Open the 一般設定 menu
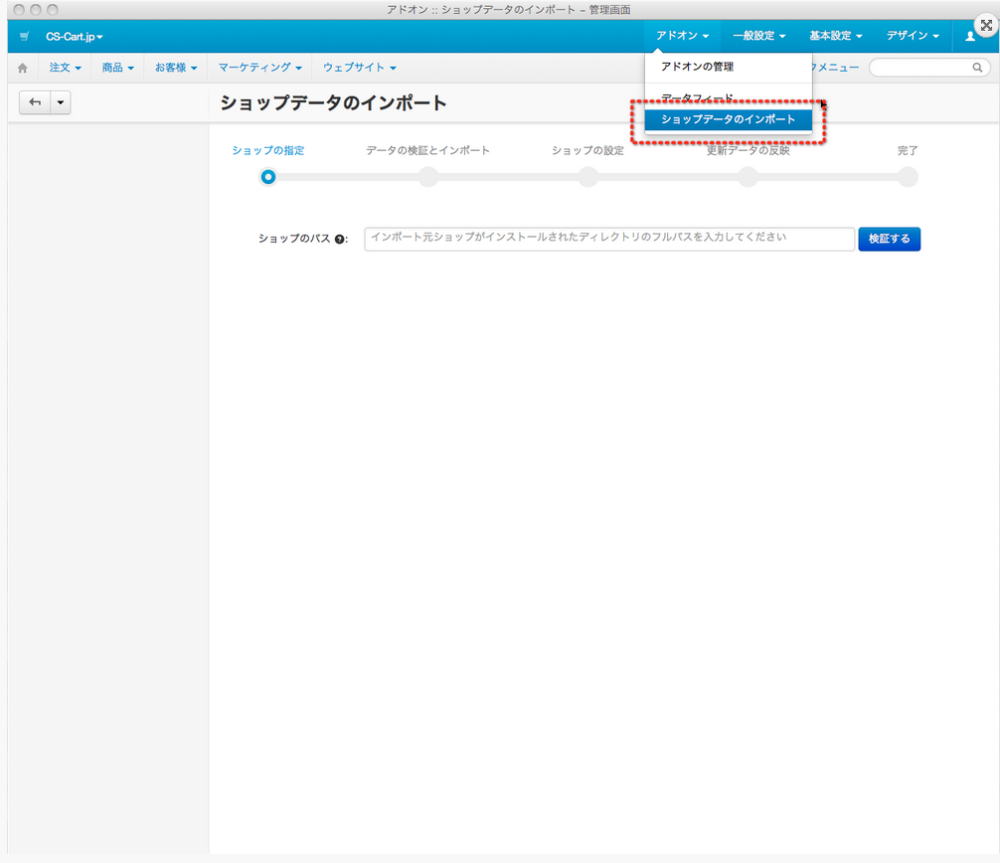Screen dimensions: 1000x863 [x=759, y=36]
